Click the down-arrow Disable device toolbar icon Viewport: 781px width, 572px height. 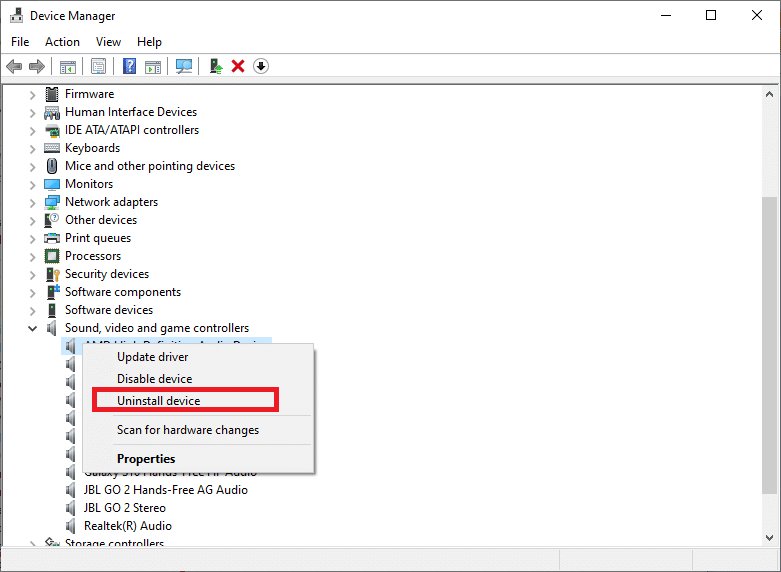point(261,66)
